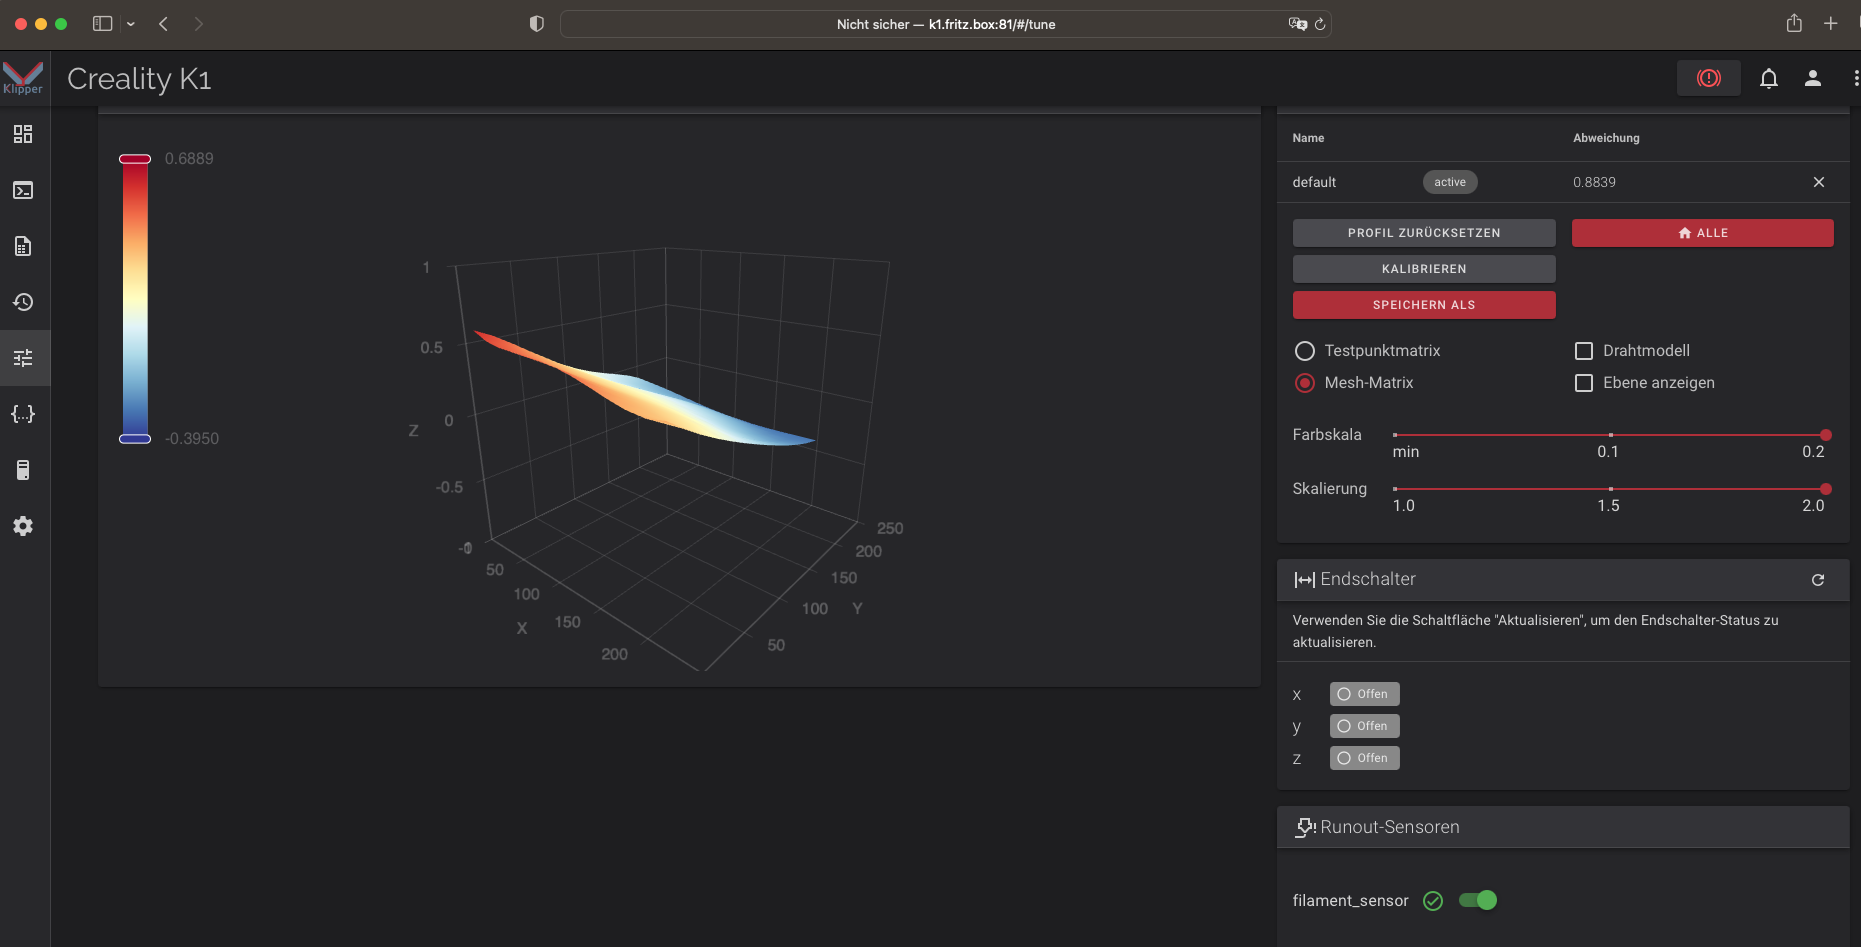Open the Console page icon
Screen dimensions: 1861x947
(23, 190)
